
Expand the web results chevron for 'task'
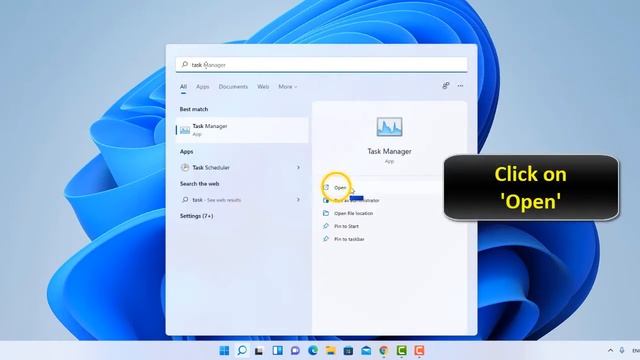point(298,200)
